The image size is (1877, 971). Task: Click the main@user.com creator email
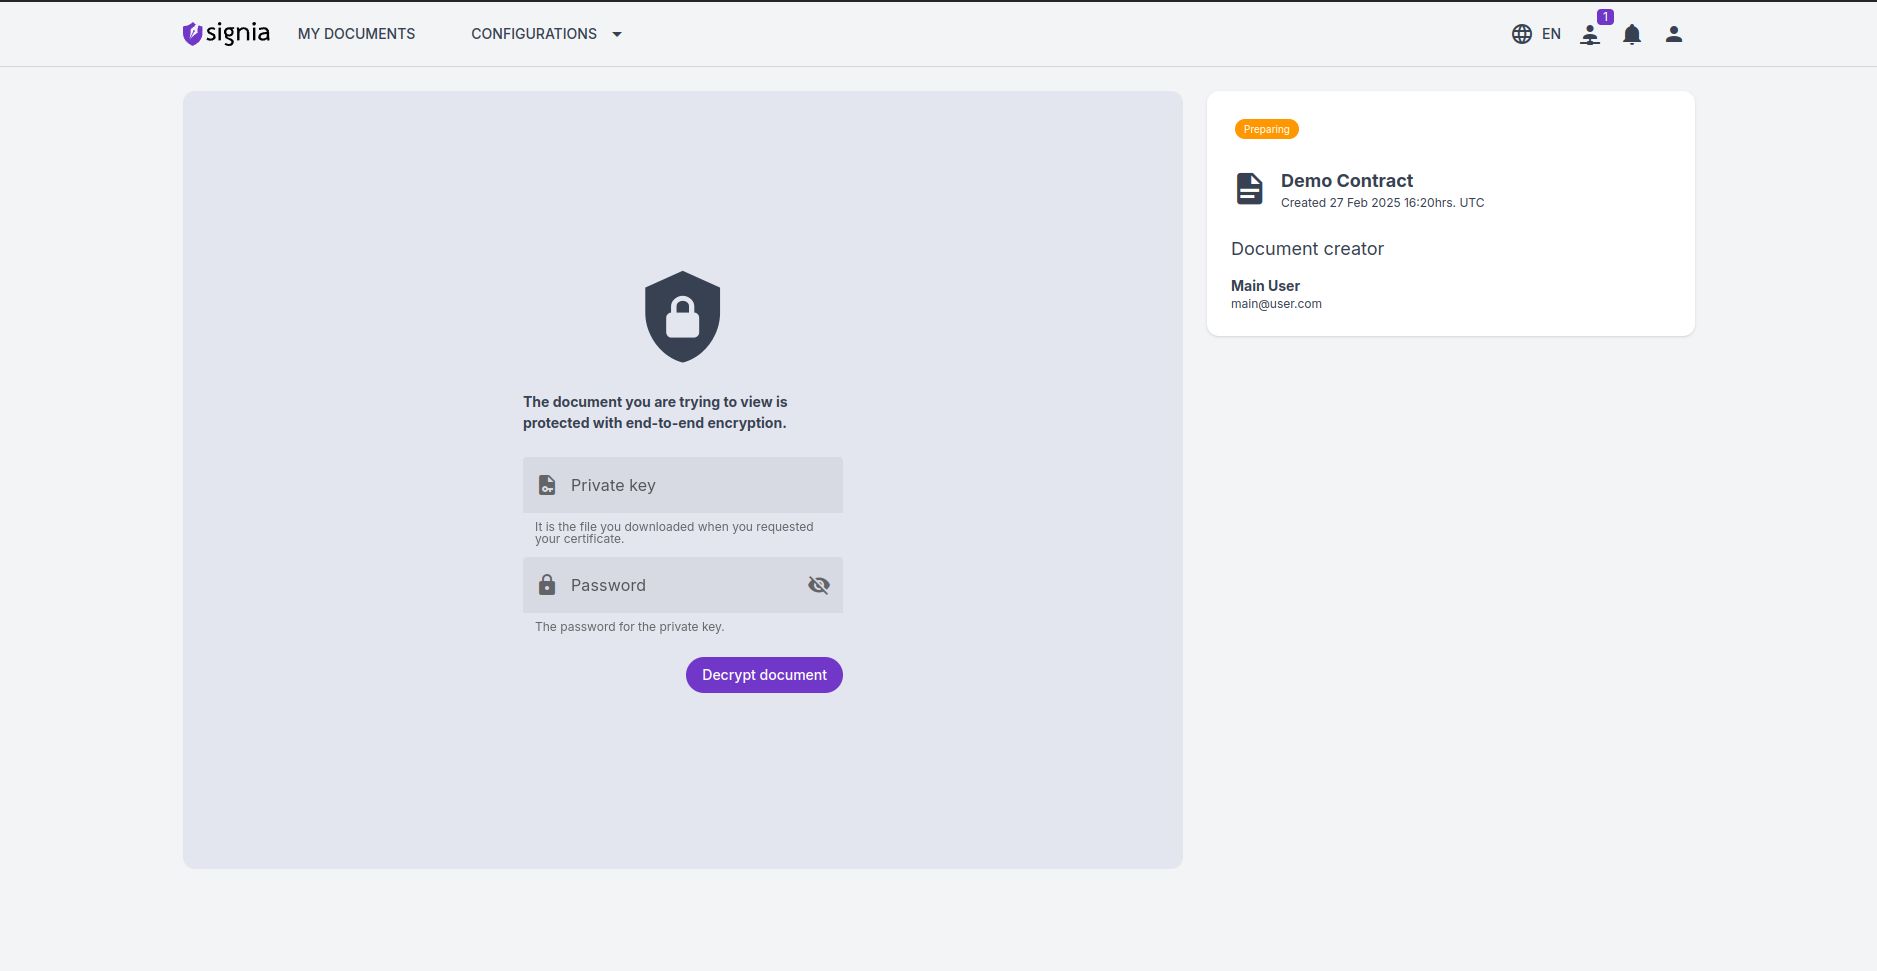pos(1276,304)
